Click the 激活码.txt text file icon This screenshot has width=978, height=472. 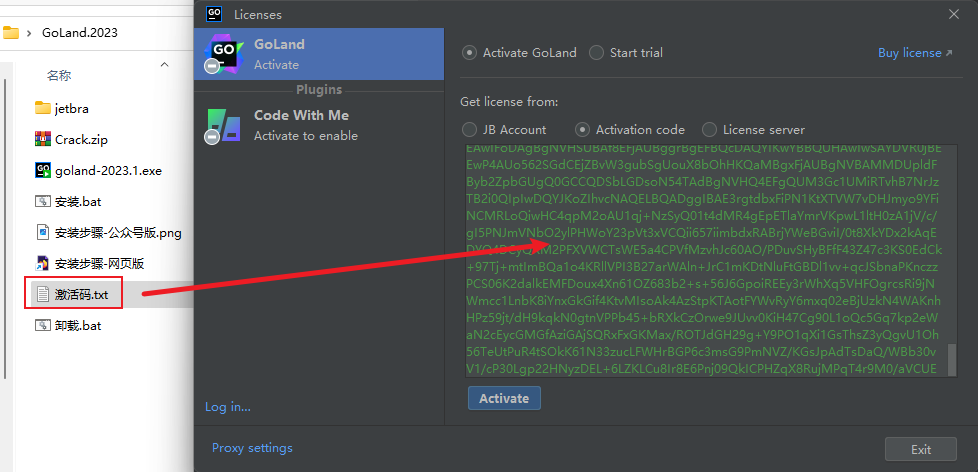point(42,294)
